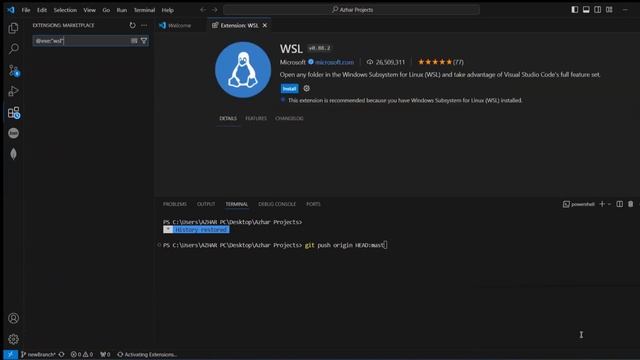Open Extensions Marketplace more actions menu
This screenshot has height=360, width=640.
(x=144, y=25)
